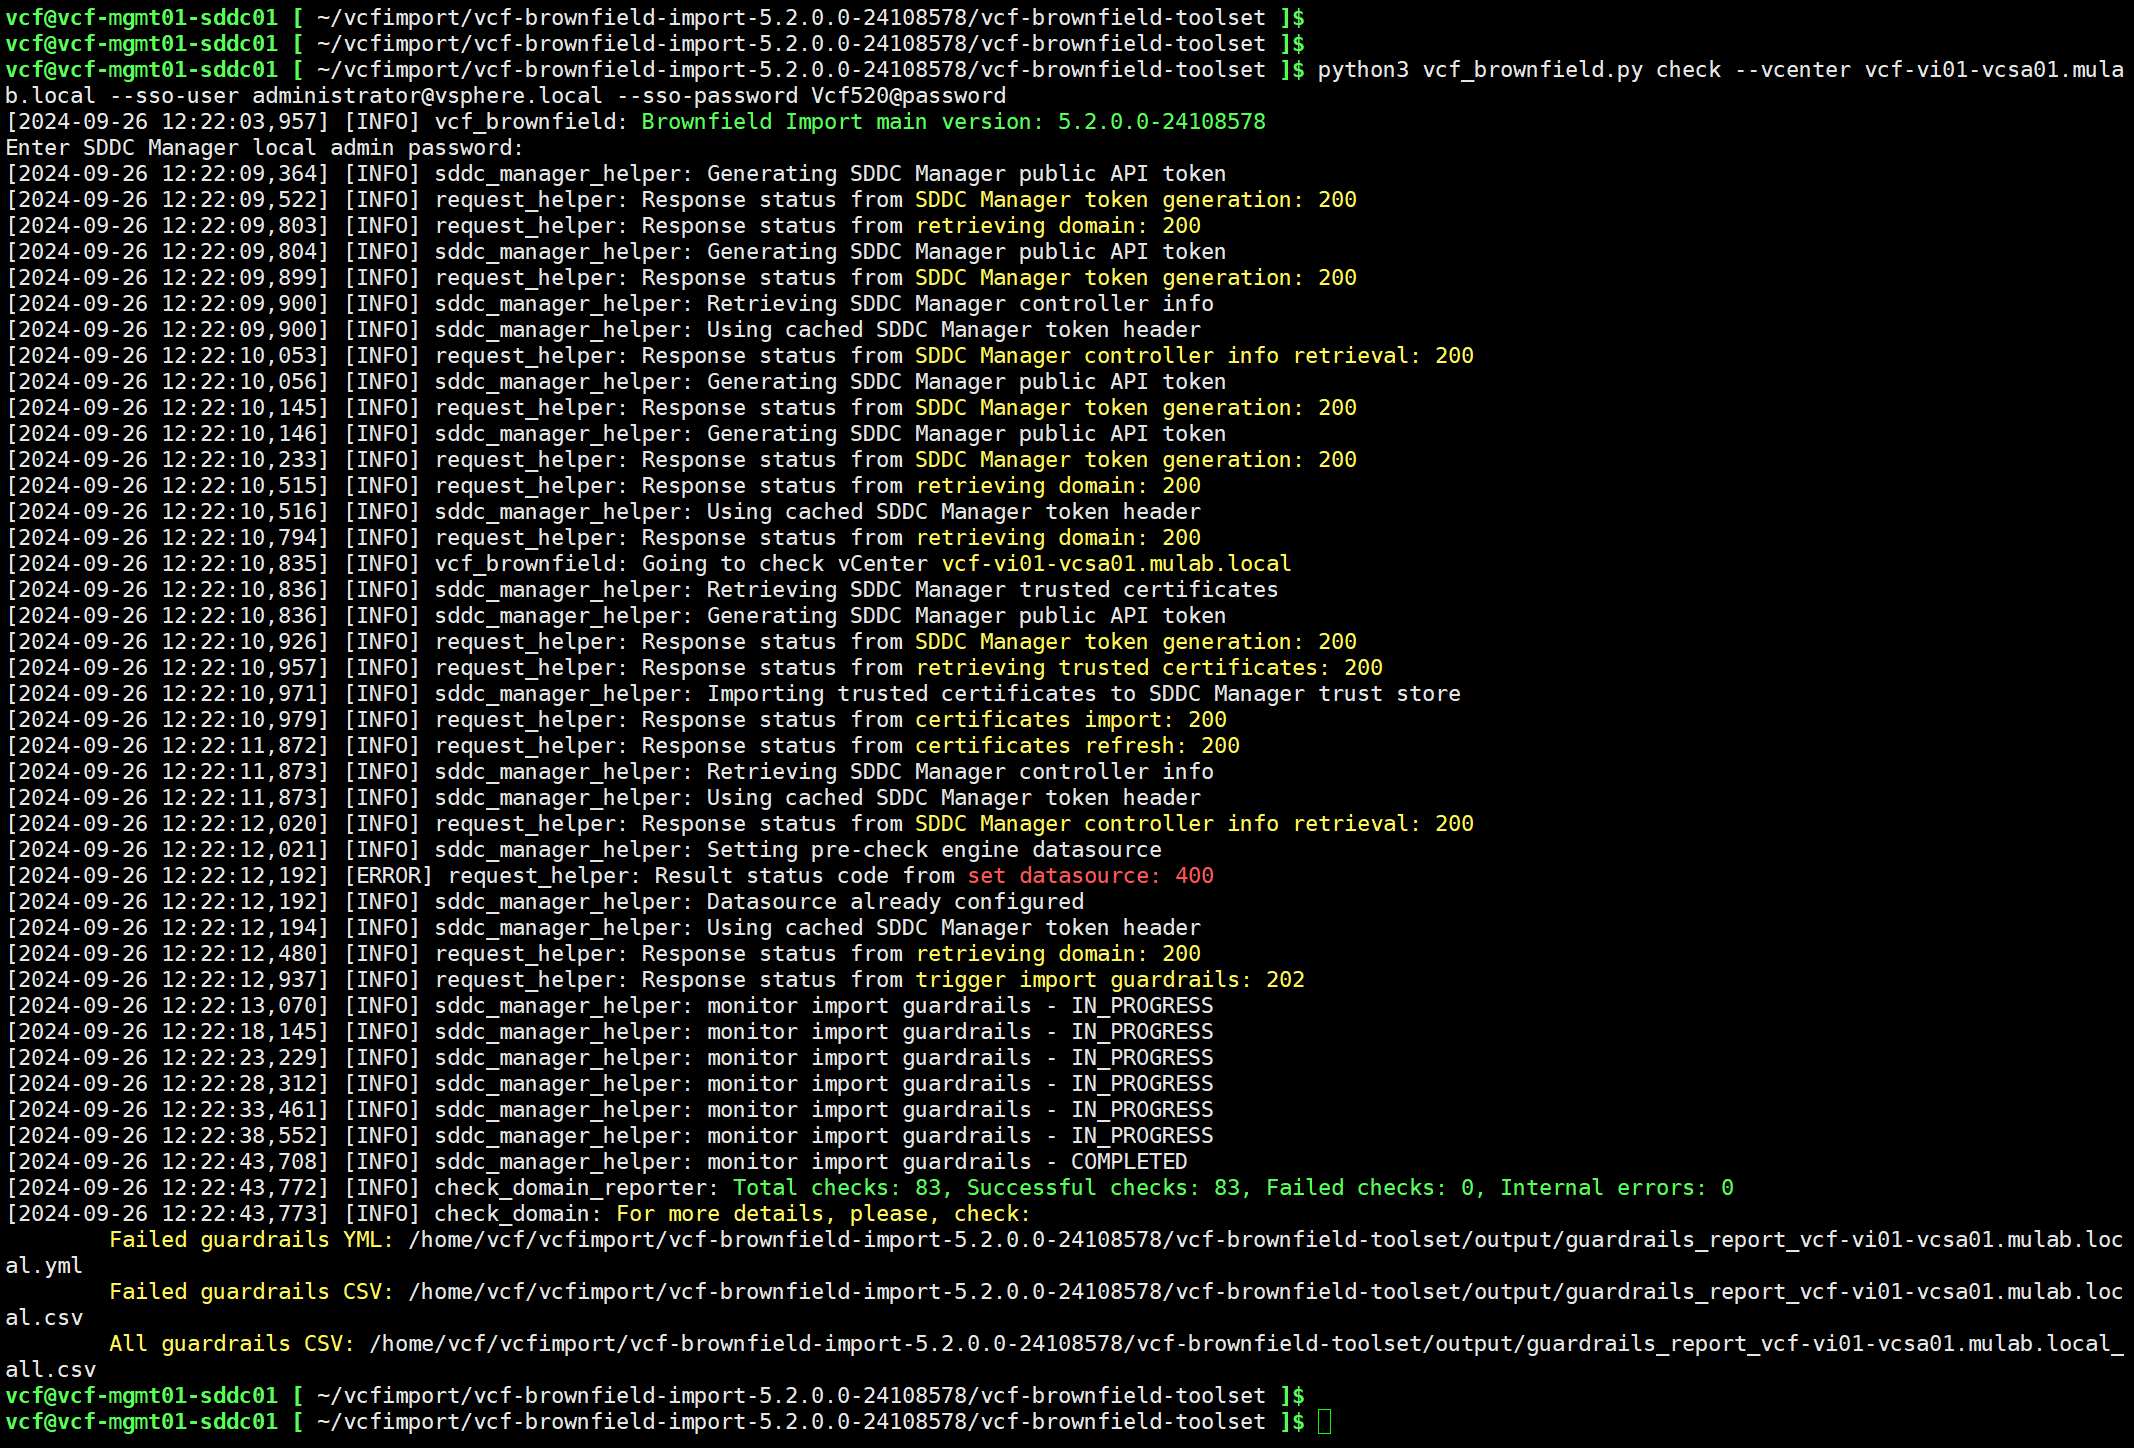The height and width of the screenshot is (1448, 2134).
Task: Click 'Enter SDDC Manager local admin password:' line
Action: (x=264, y=148)
